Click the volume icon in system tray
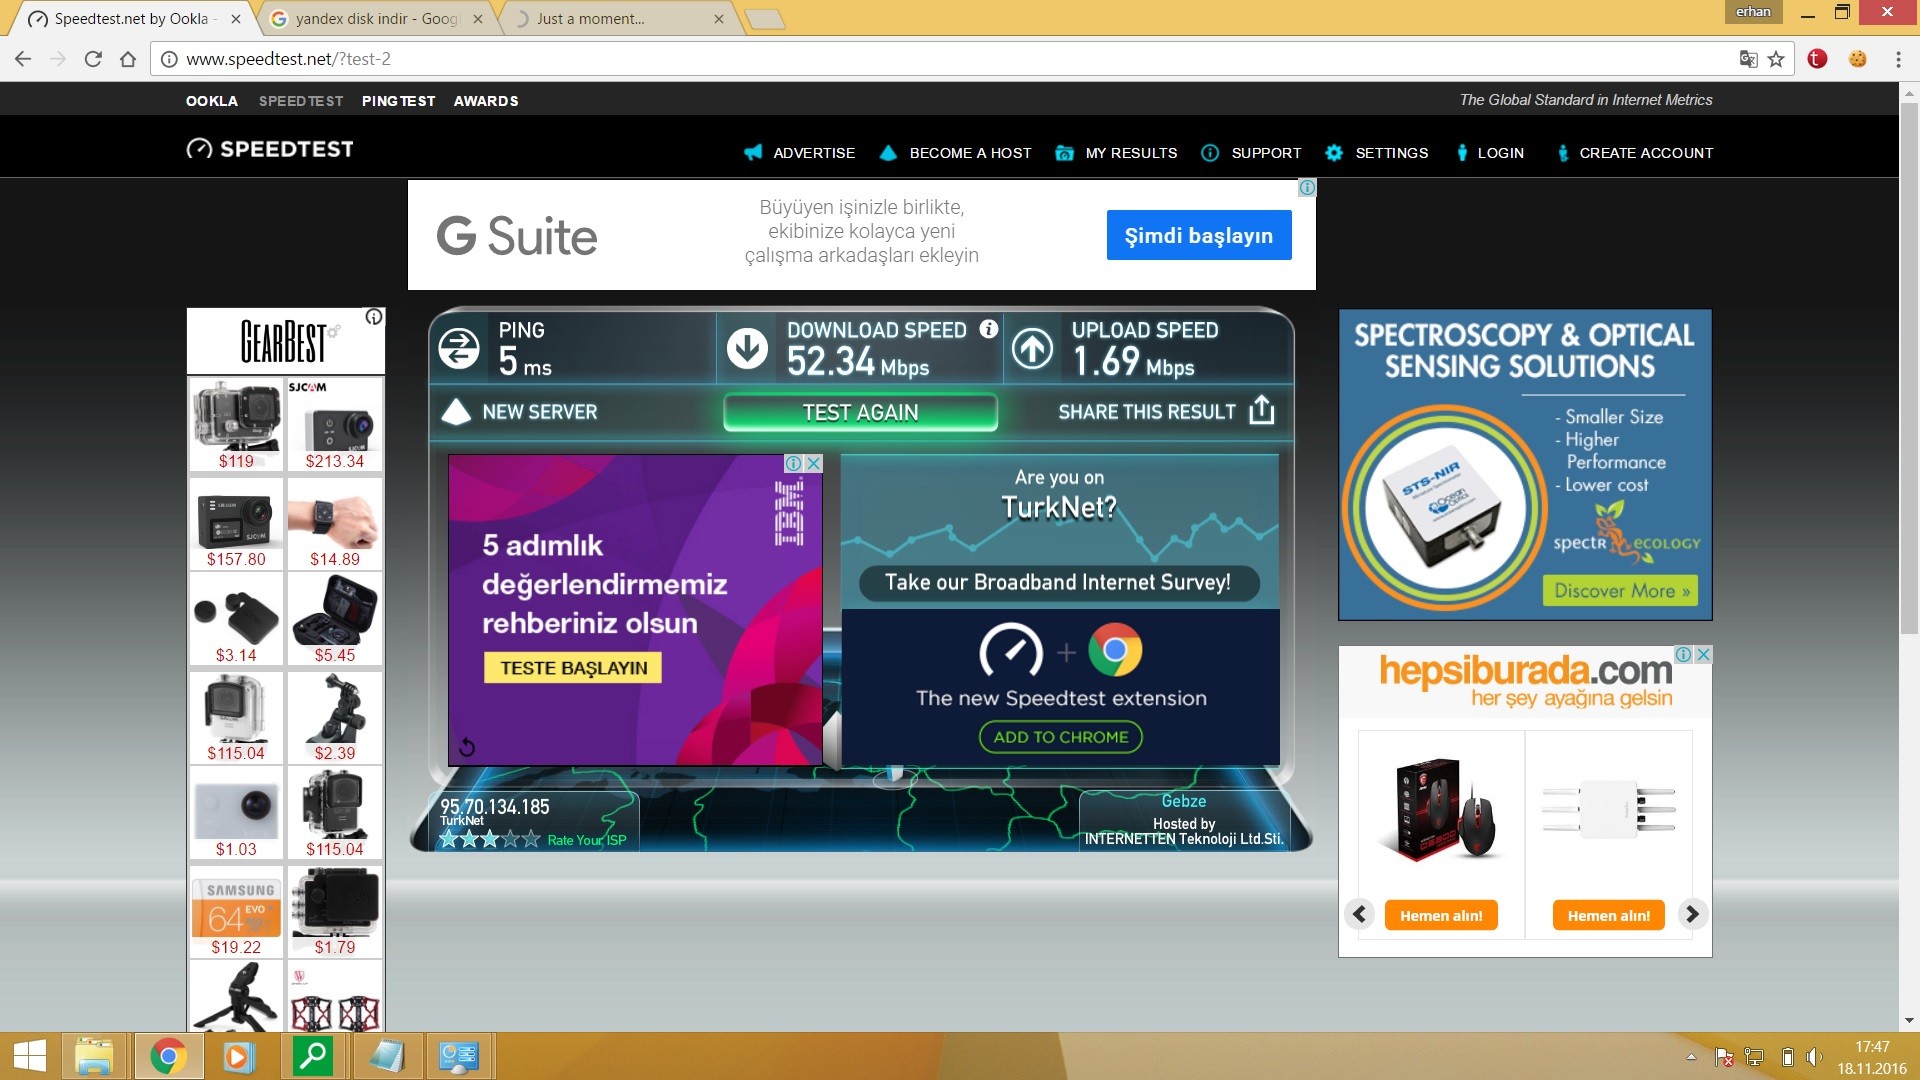 1815,1057
